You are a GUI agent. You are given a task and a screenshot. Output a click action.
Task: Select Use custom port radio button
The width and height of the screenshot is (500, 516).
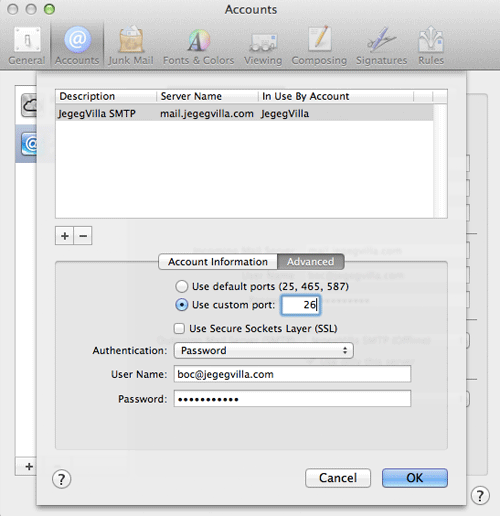(x=182, y=305)
